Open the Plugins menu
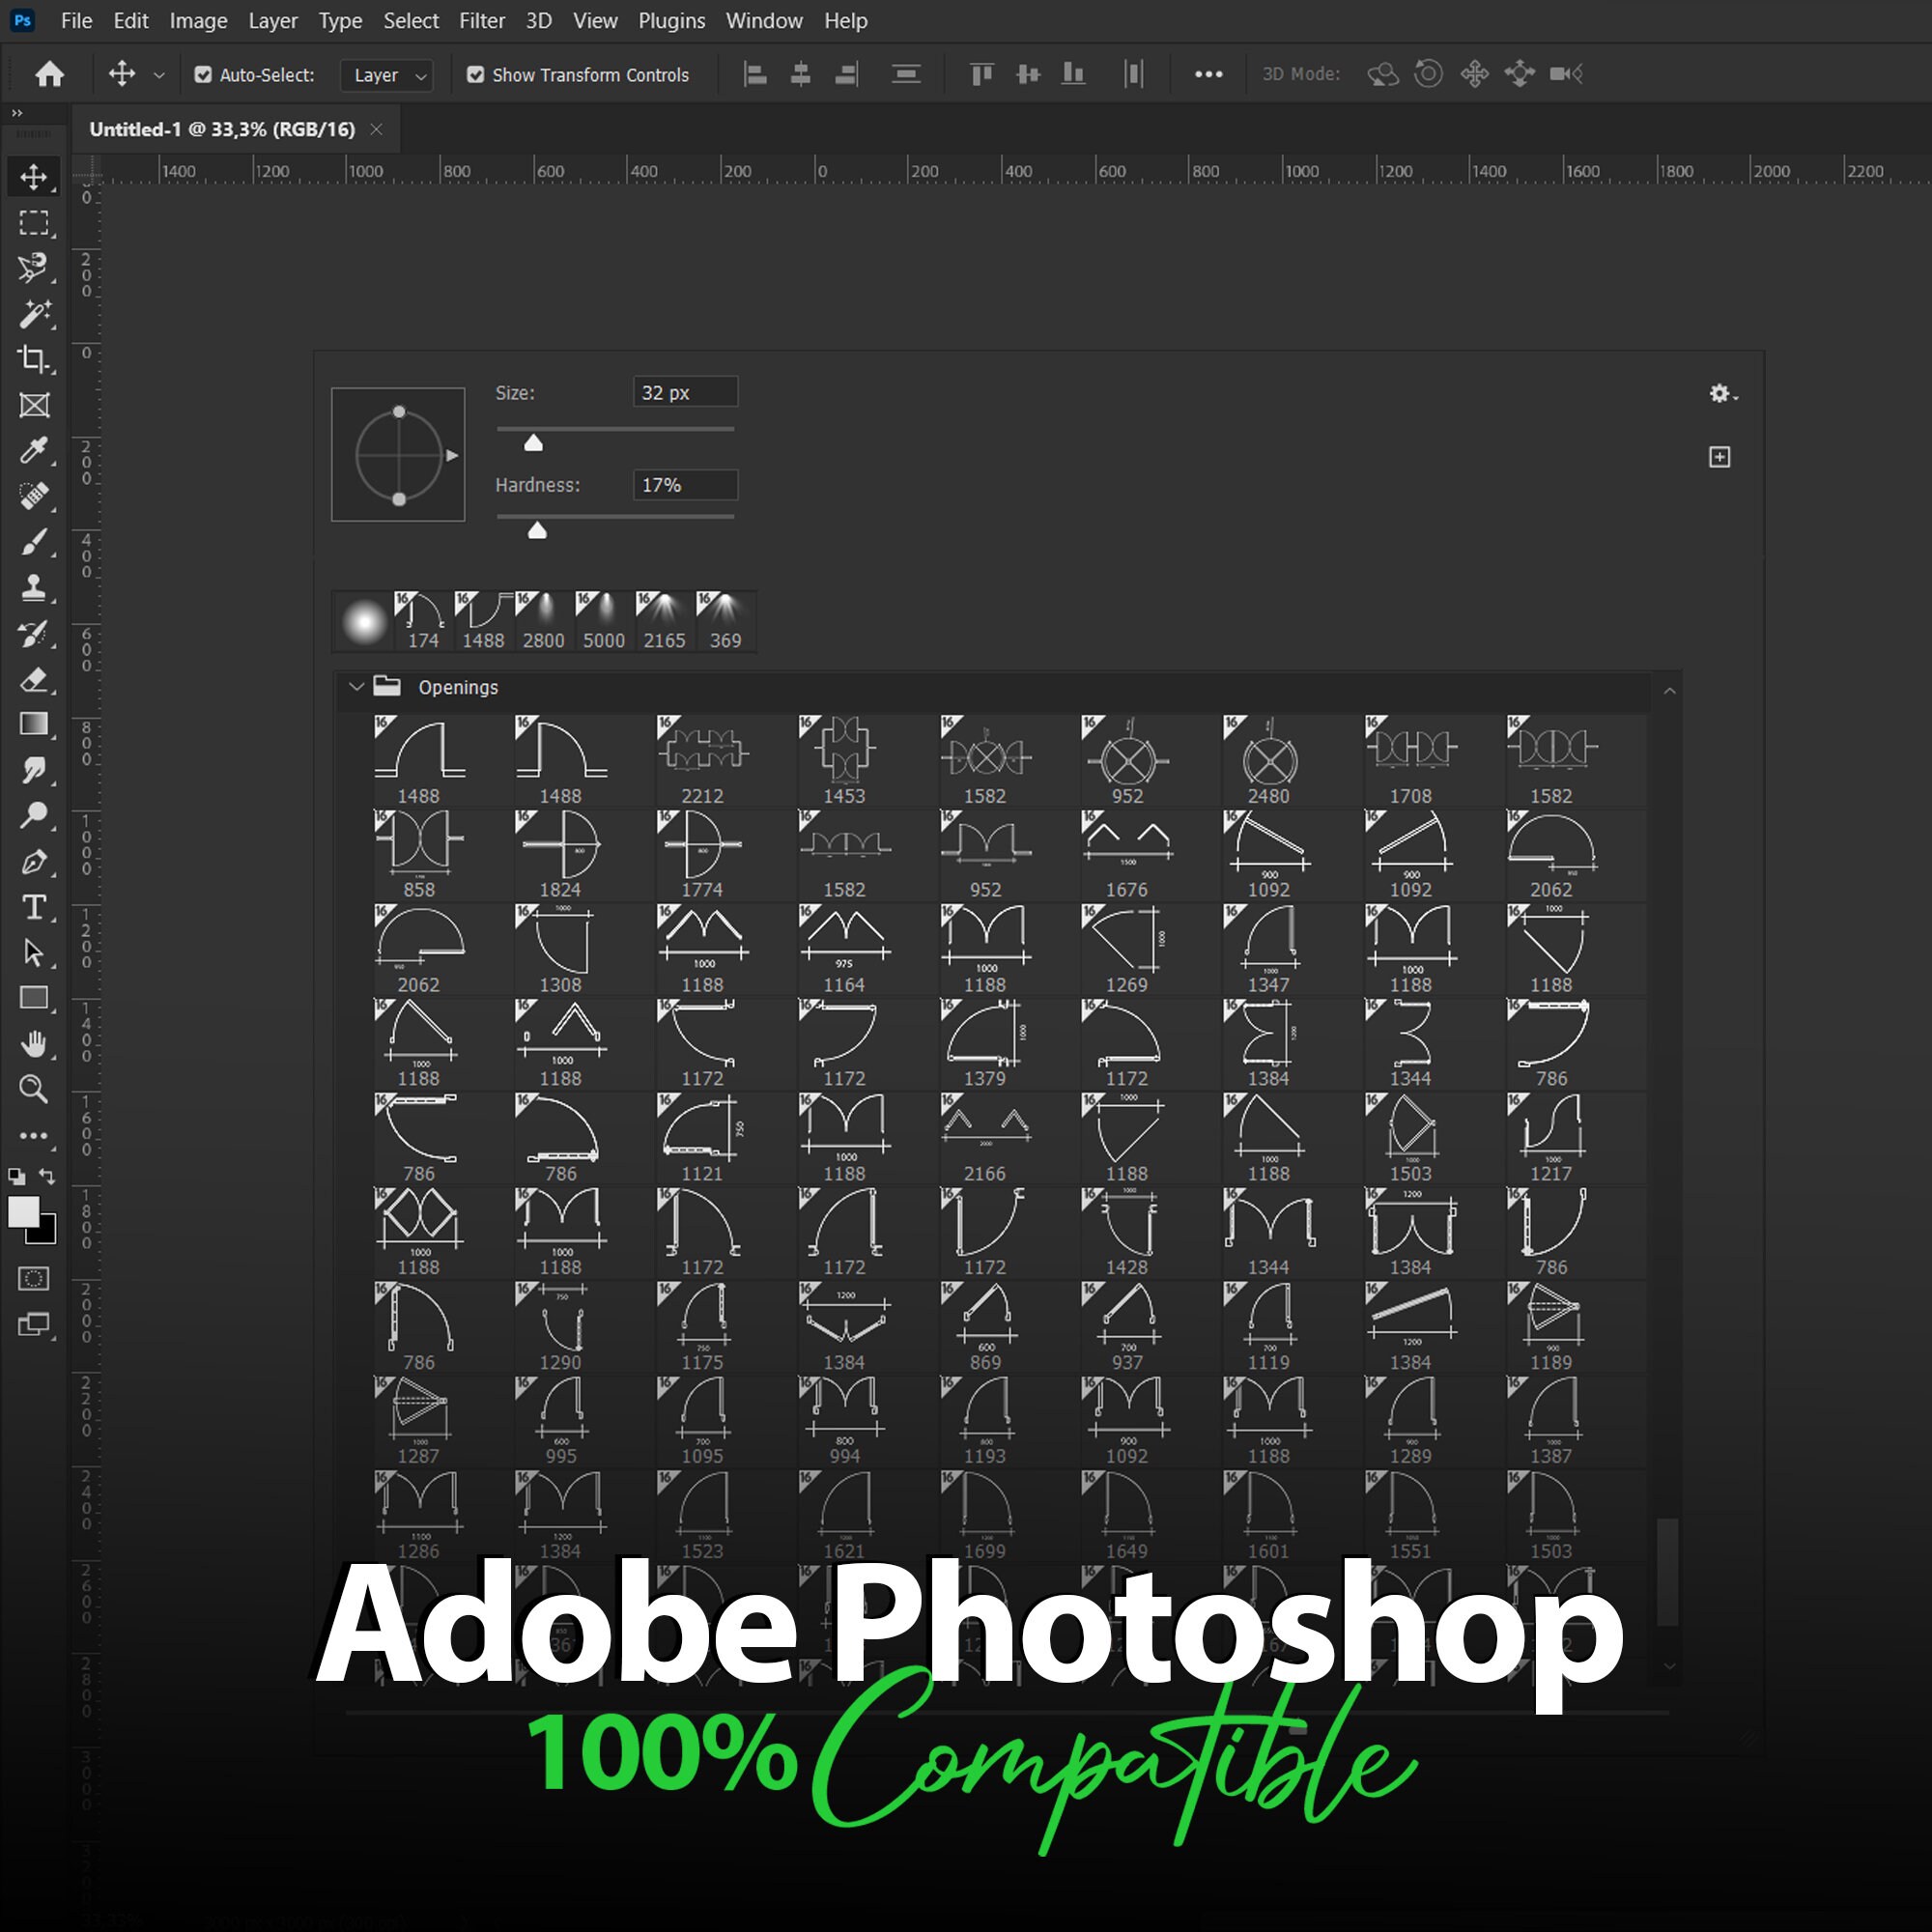Screen dimensions: 1932x1932 click(x=672, y=21)
